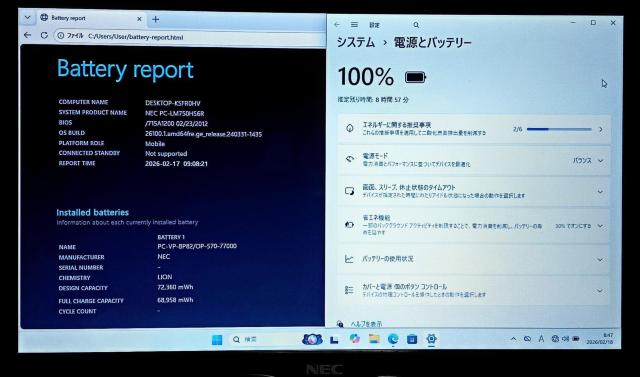Select the Not supported connected standby value
Image resolution: width=640 pixels, height=377 pixels.
point(166,154)
